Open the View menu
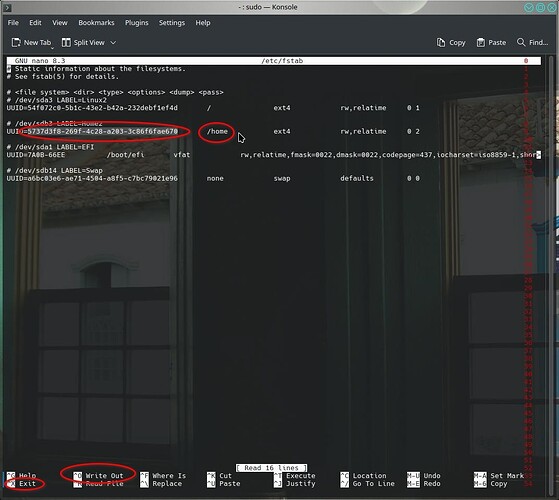The image size is (559, 500). click(60, 23)
